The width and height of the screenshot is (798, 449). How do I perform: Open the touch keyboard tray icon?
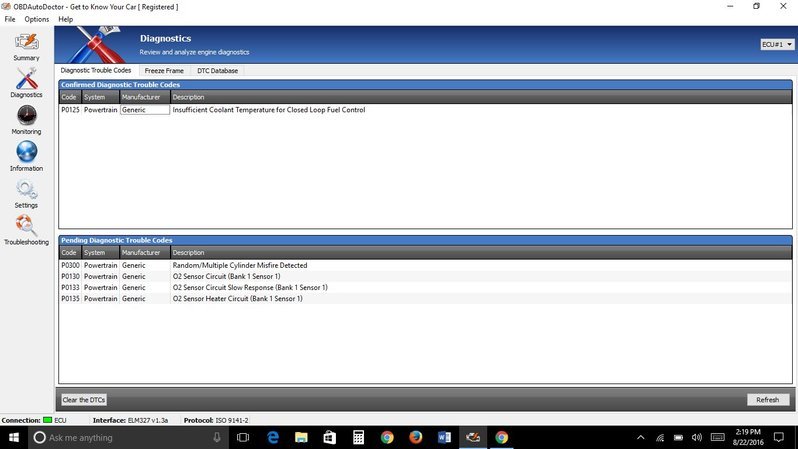[718, 437]
